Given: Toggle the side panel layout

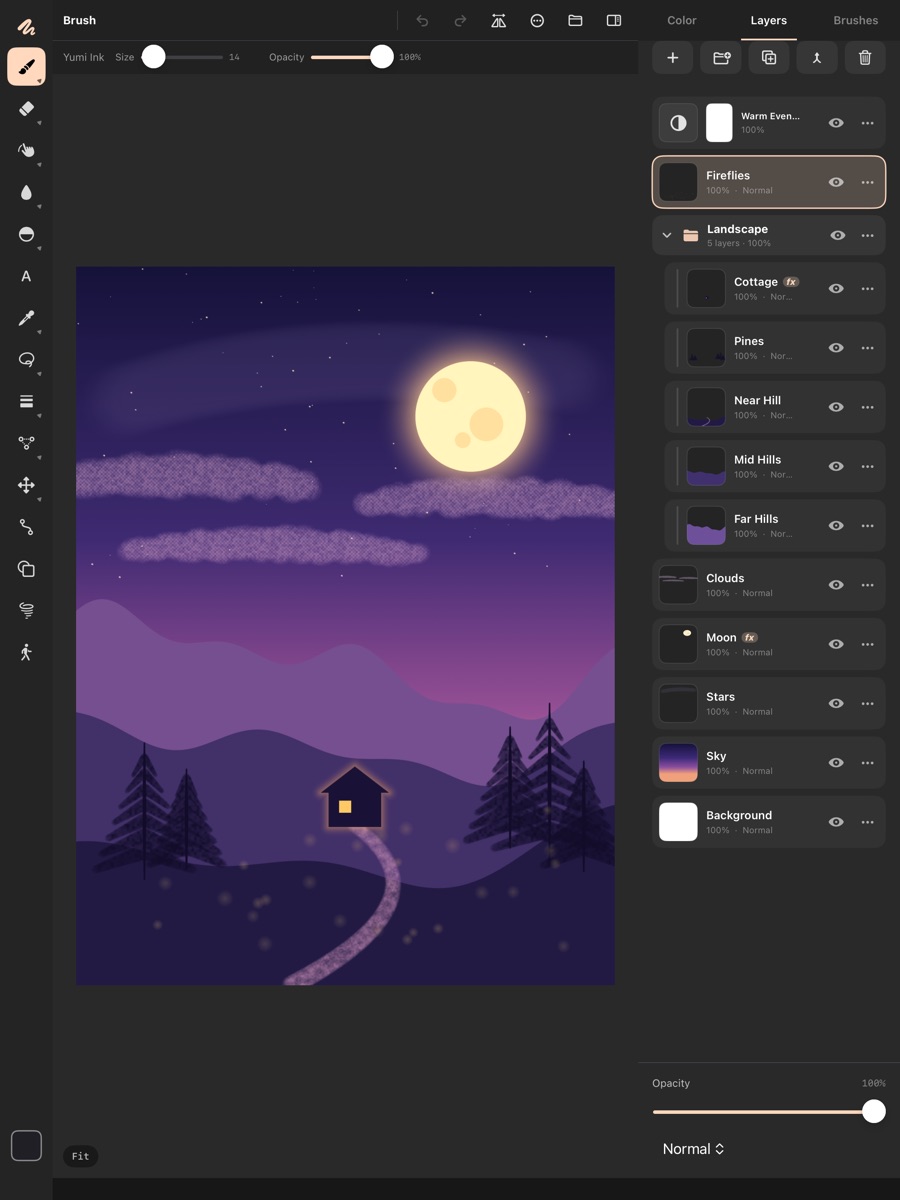Looking at the screenshot, I should pos(614,20).
